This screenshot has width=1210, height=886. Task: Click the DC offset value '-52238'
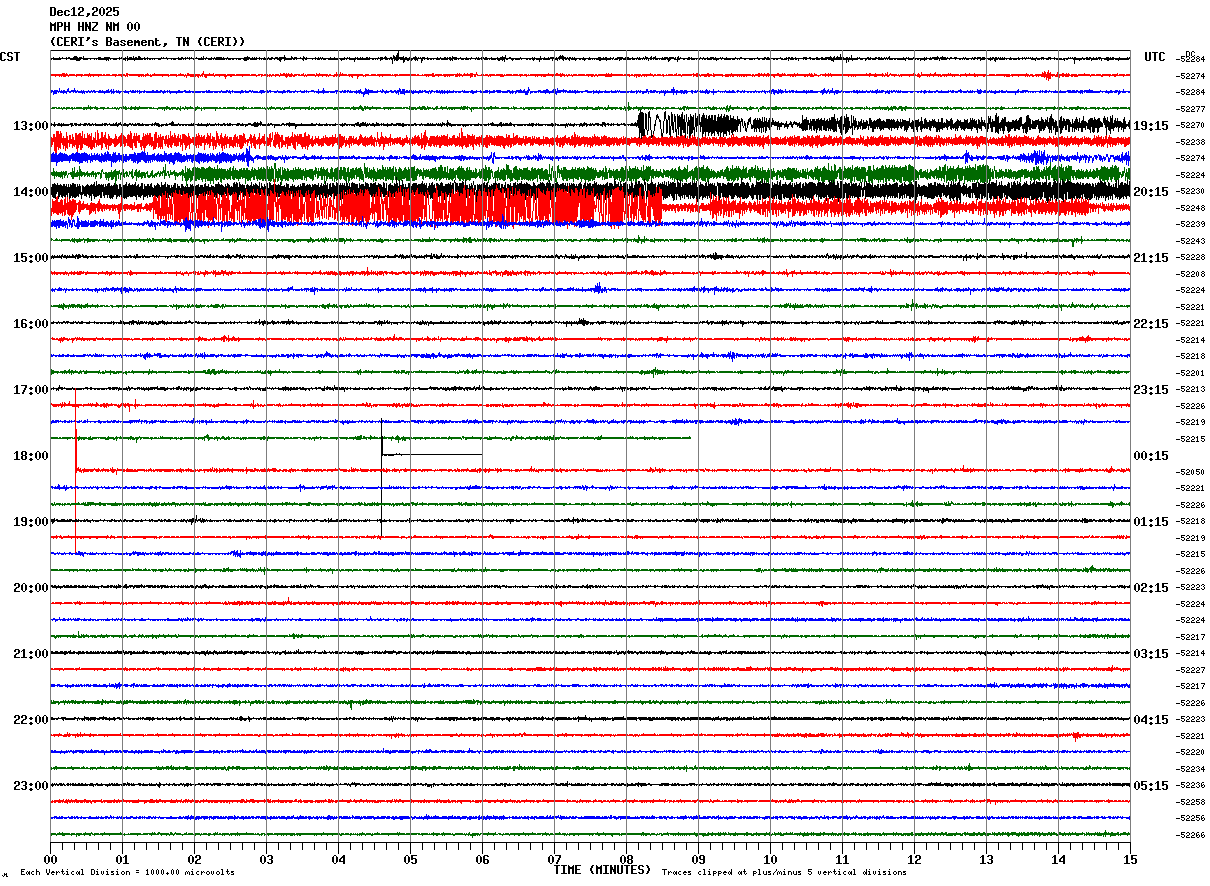click(x=1191, y=142)
